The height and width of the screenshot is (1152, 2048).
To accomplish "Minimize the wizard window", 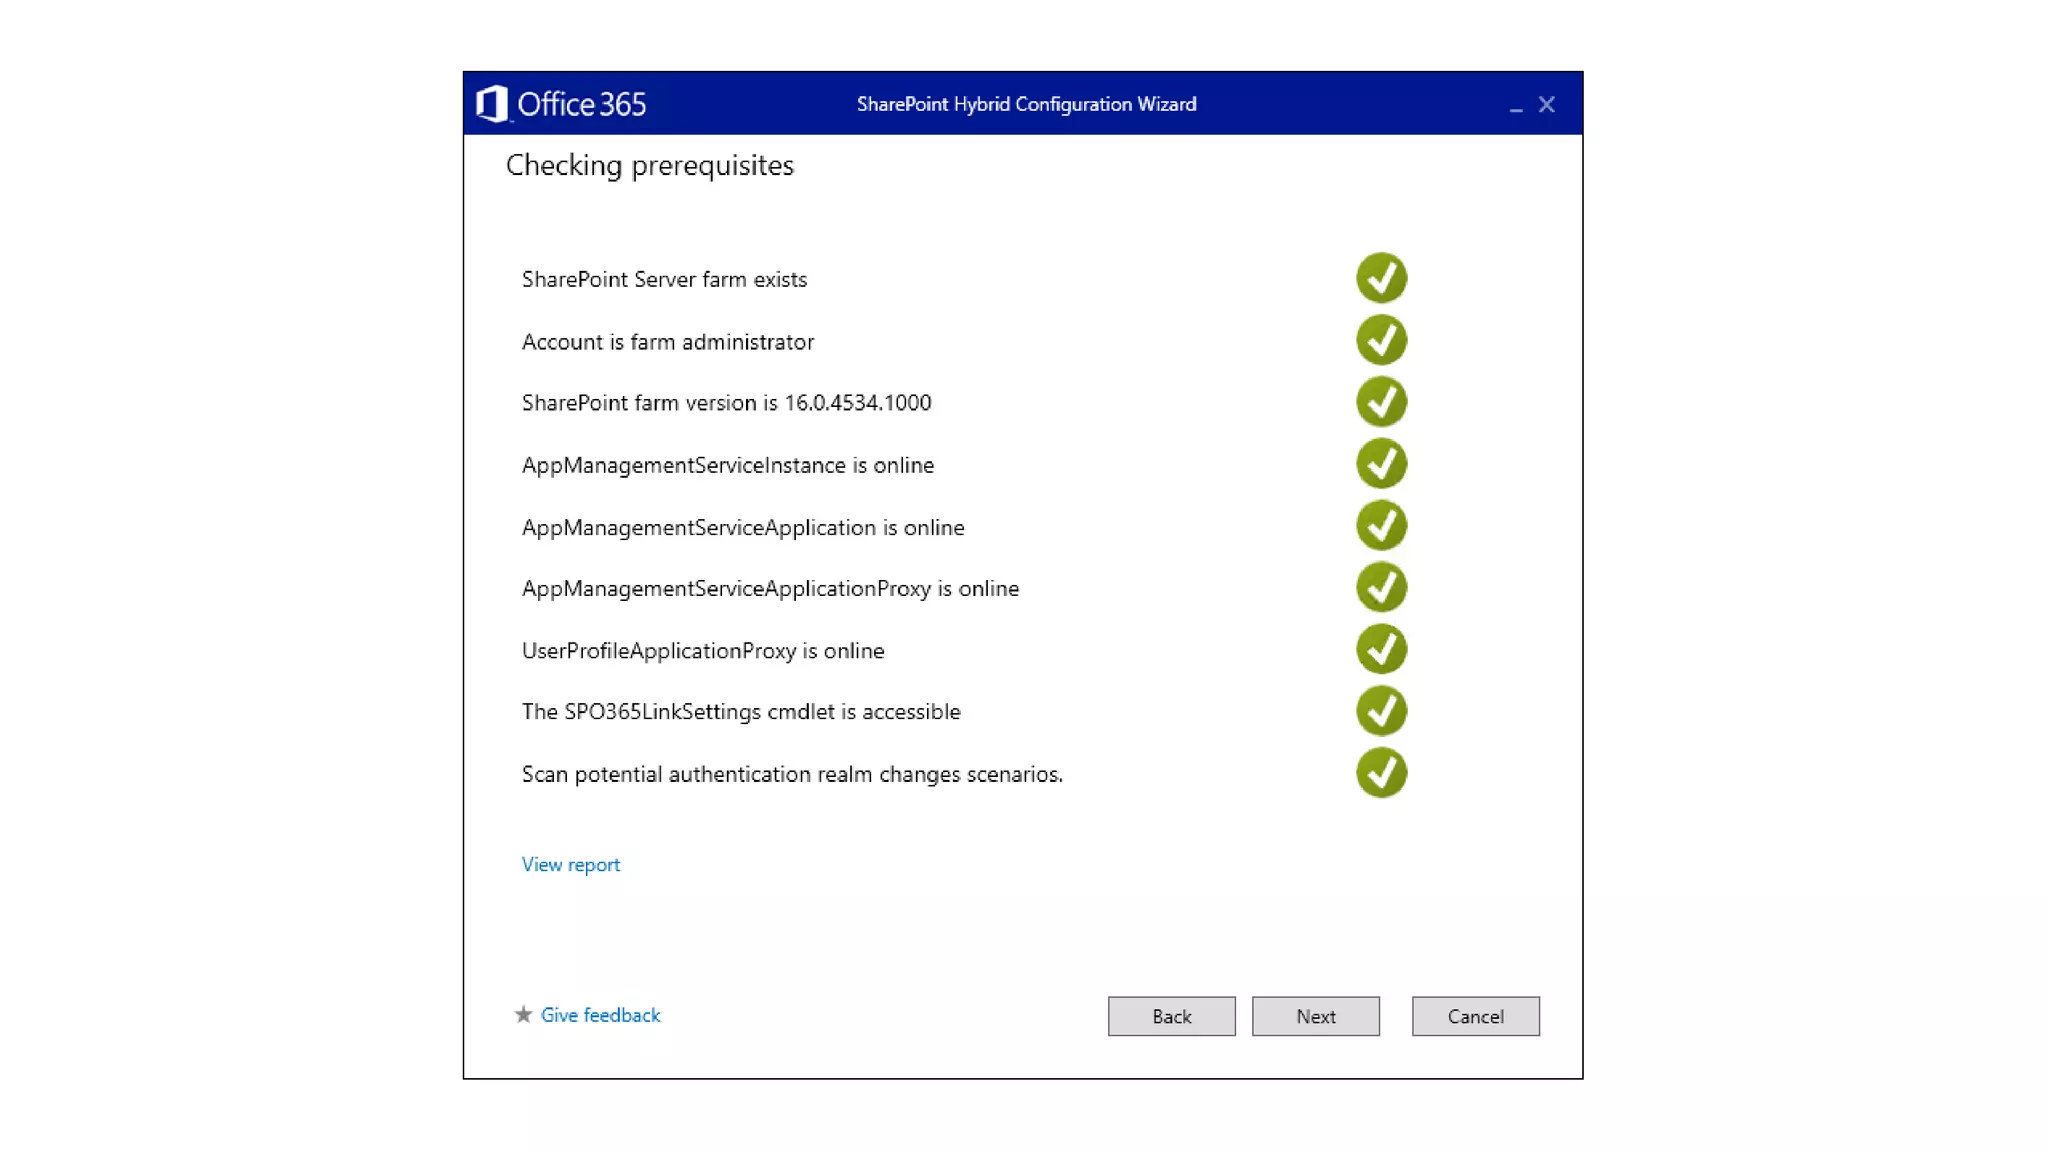I will coord(1515,106).
